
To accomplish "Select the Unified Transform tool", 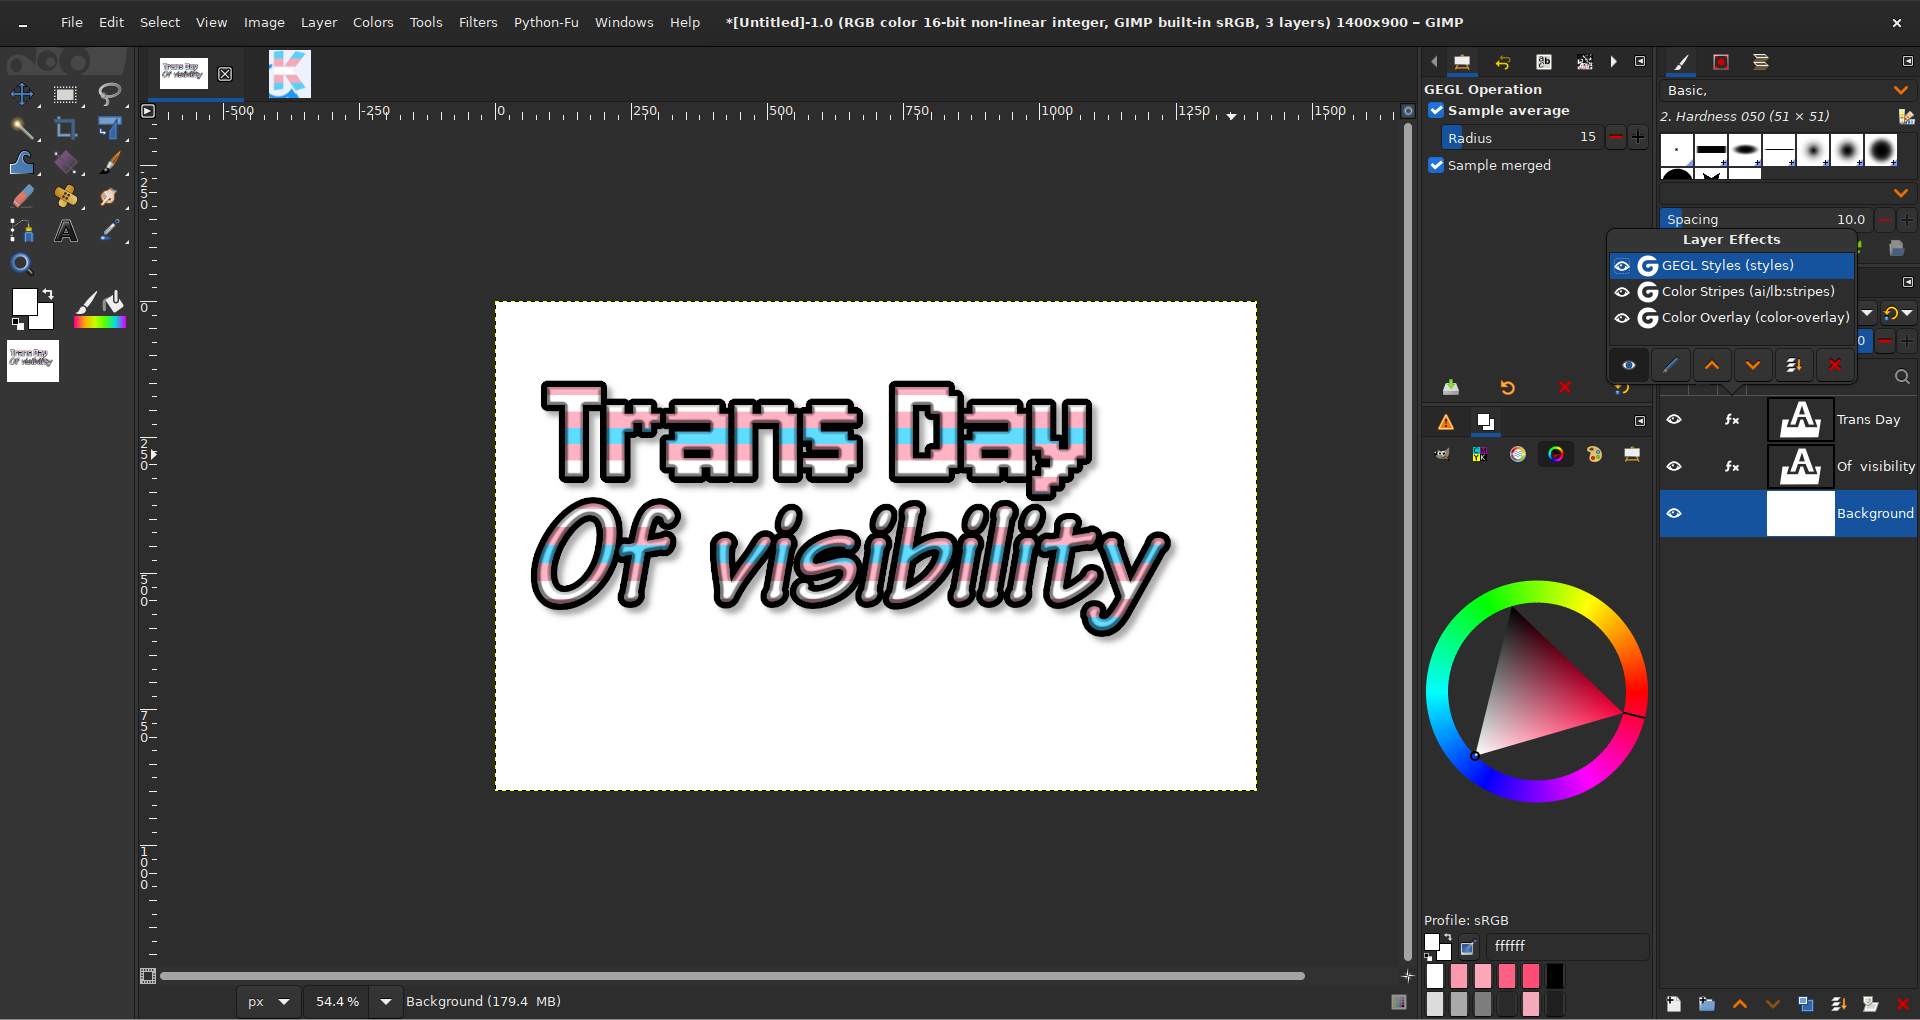I will [109, 129].
